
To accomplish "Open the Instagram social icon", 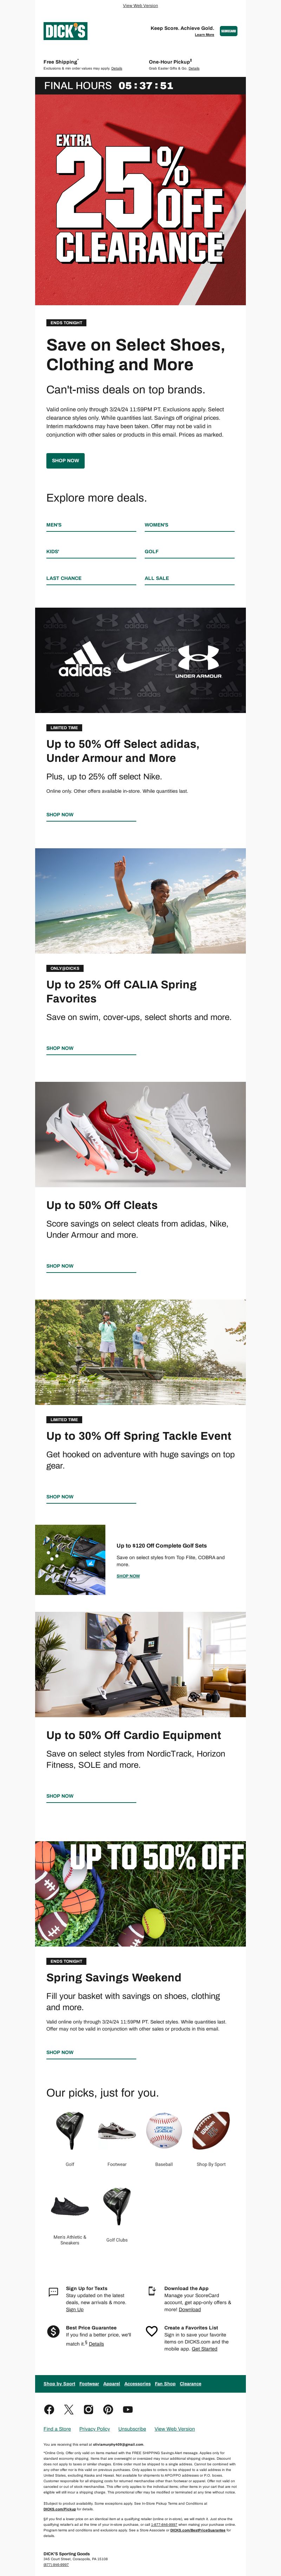I will 88,2409.
